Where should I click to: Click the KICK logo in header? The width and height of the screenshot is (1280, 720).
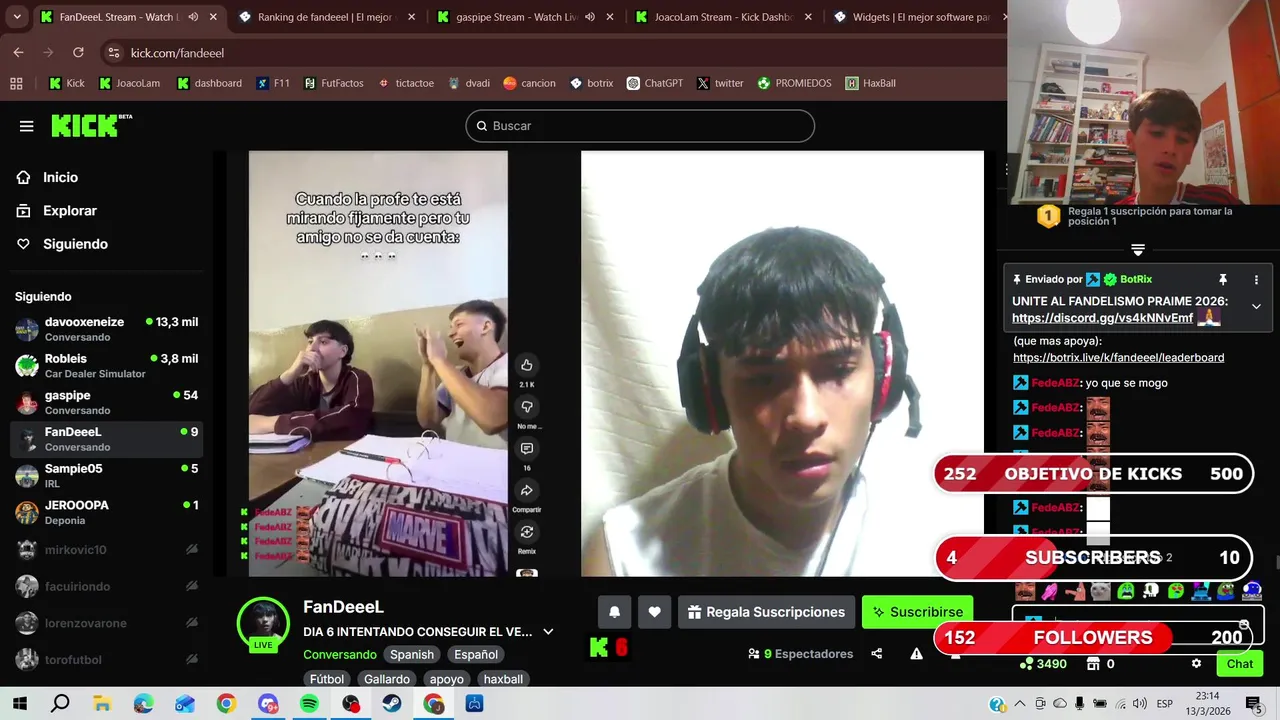91,125
